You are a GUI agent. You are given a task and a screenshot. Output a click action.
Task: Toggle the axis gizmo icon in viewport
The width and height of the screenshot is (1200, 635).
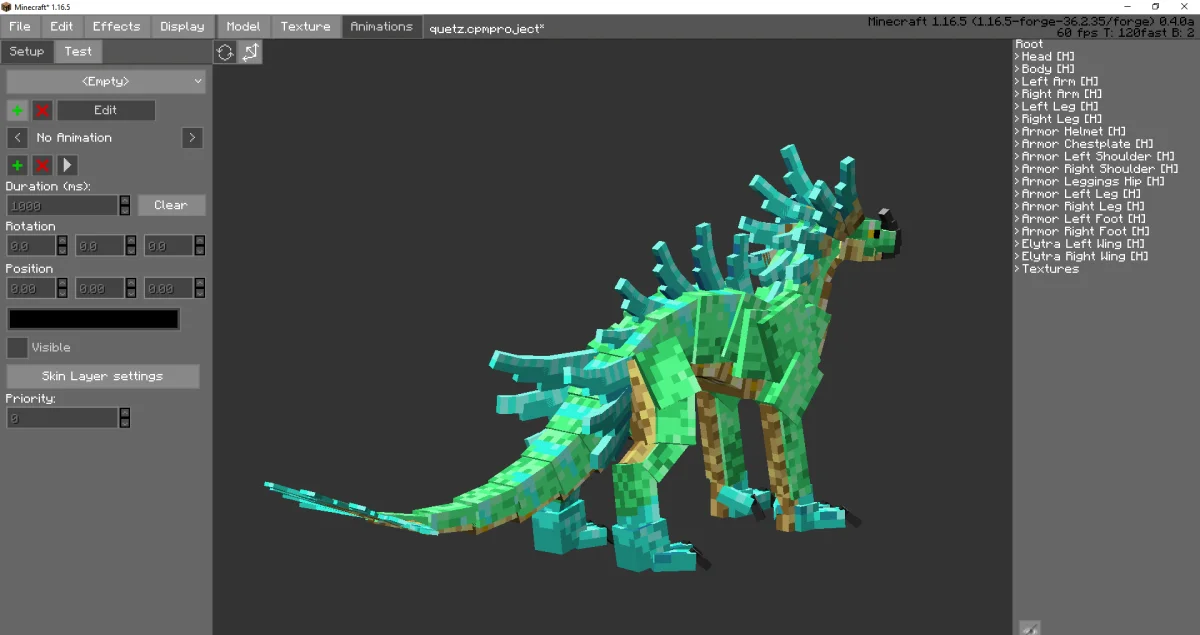coord(250,52)
